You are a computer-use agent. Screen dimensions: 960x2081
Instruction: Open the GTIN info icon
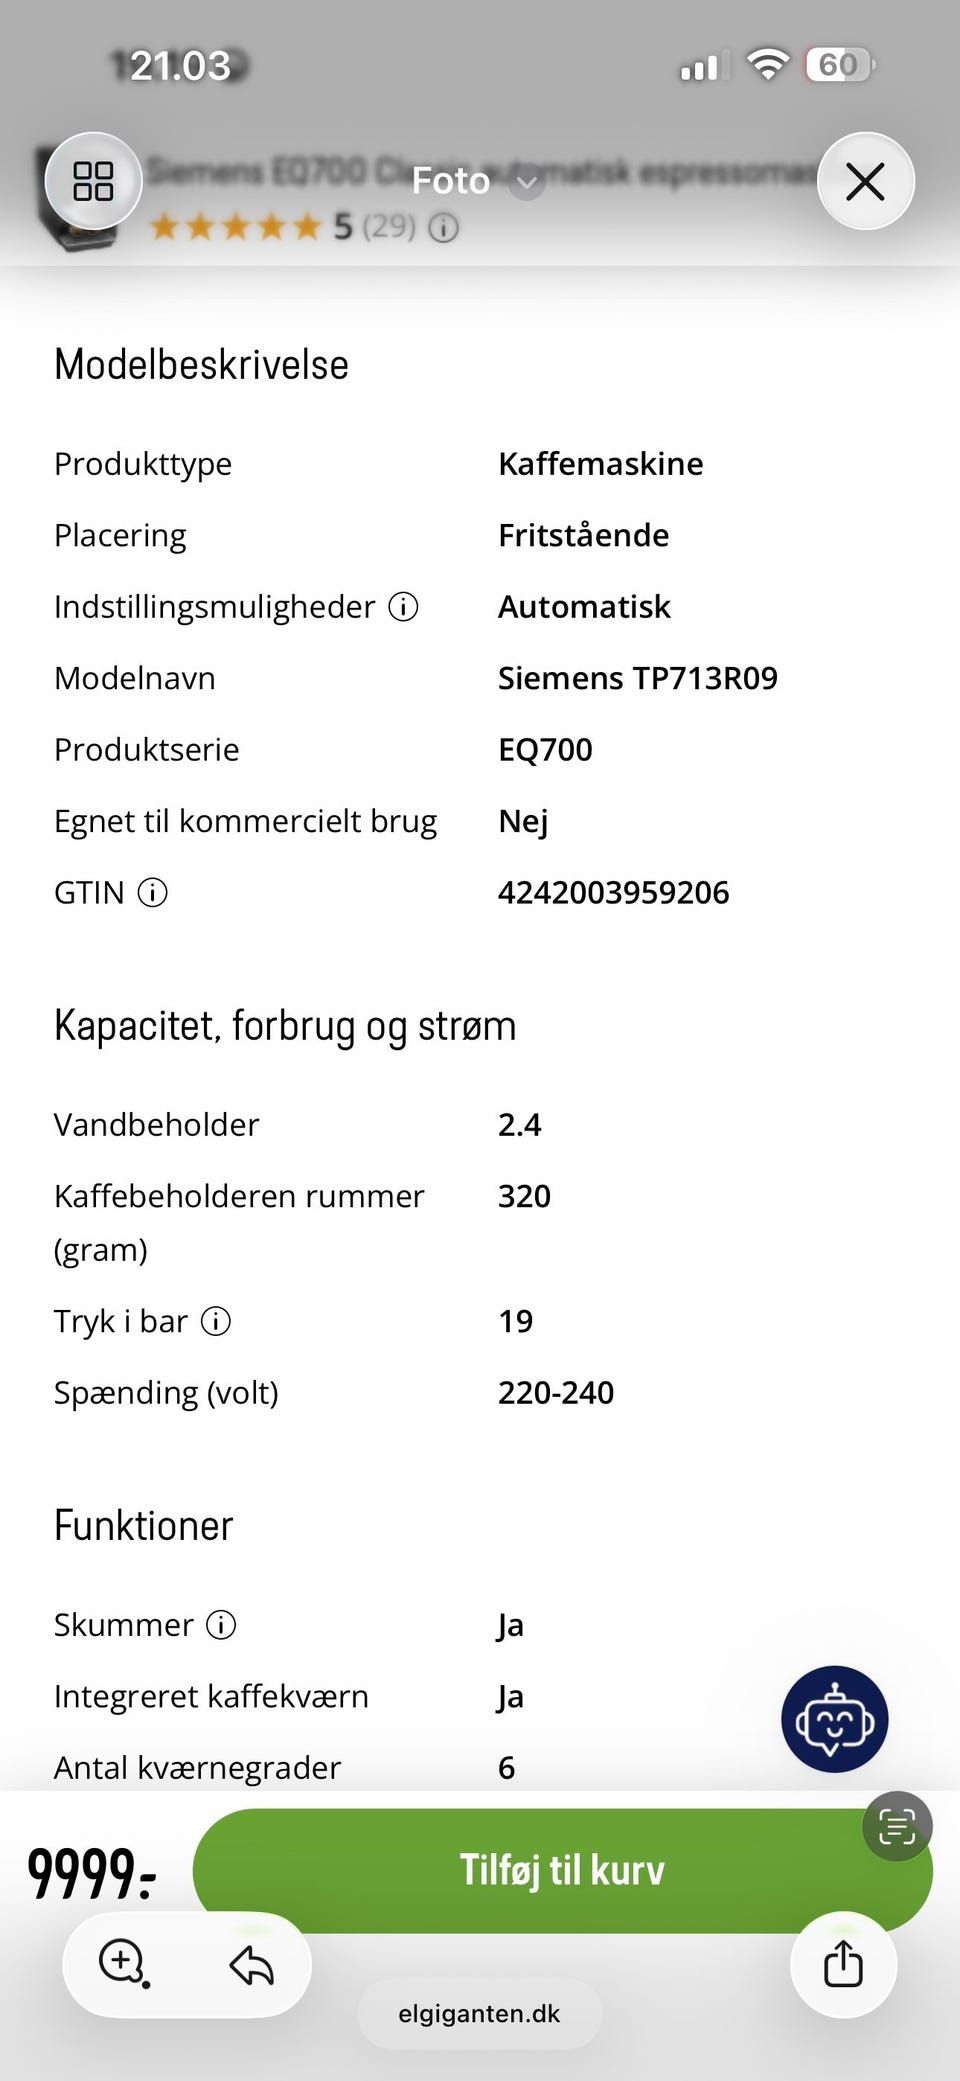152,892
